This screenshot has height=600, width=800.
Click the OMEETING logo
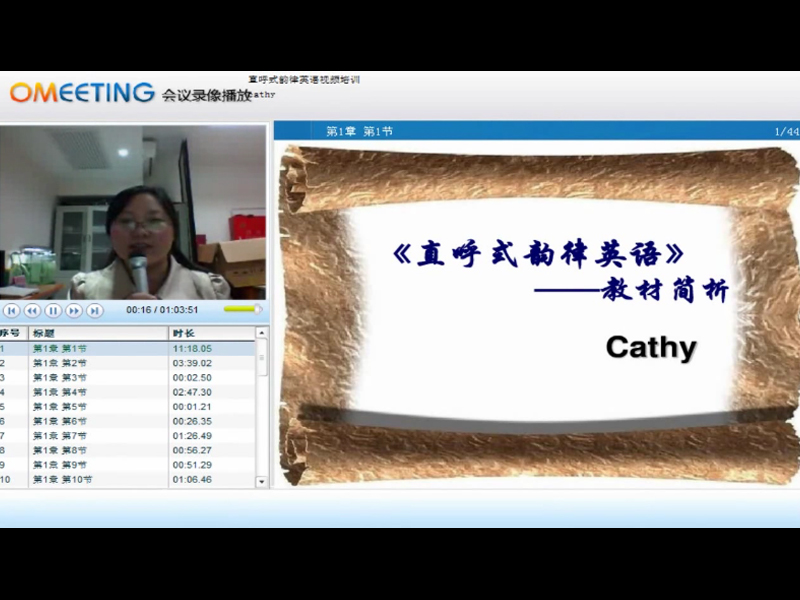pyautogui.click(x=82, y=93)
